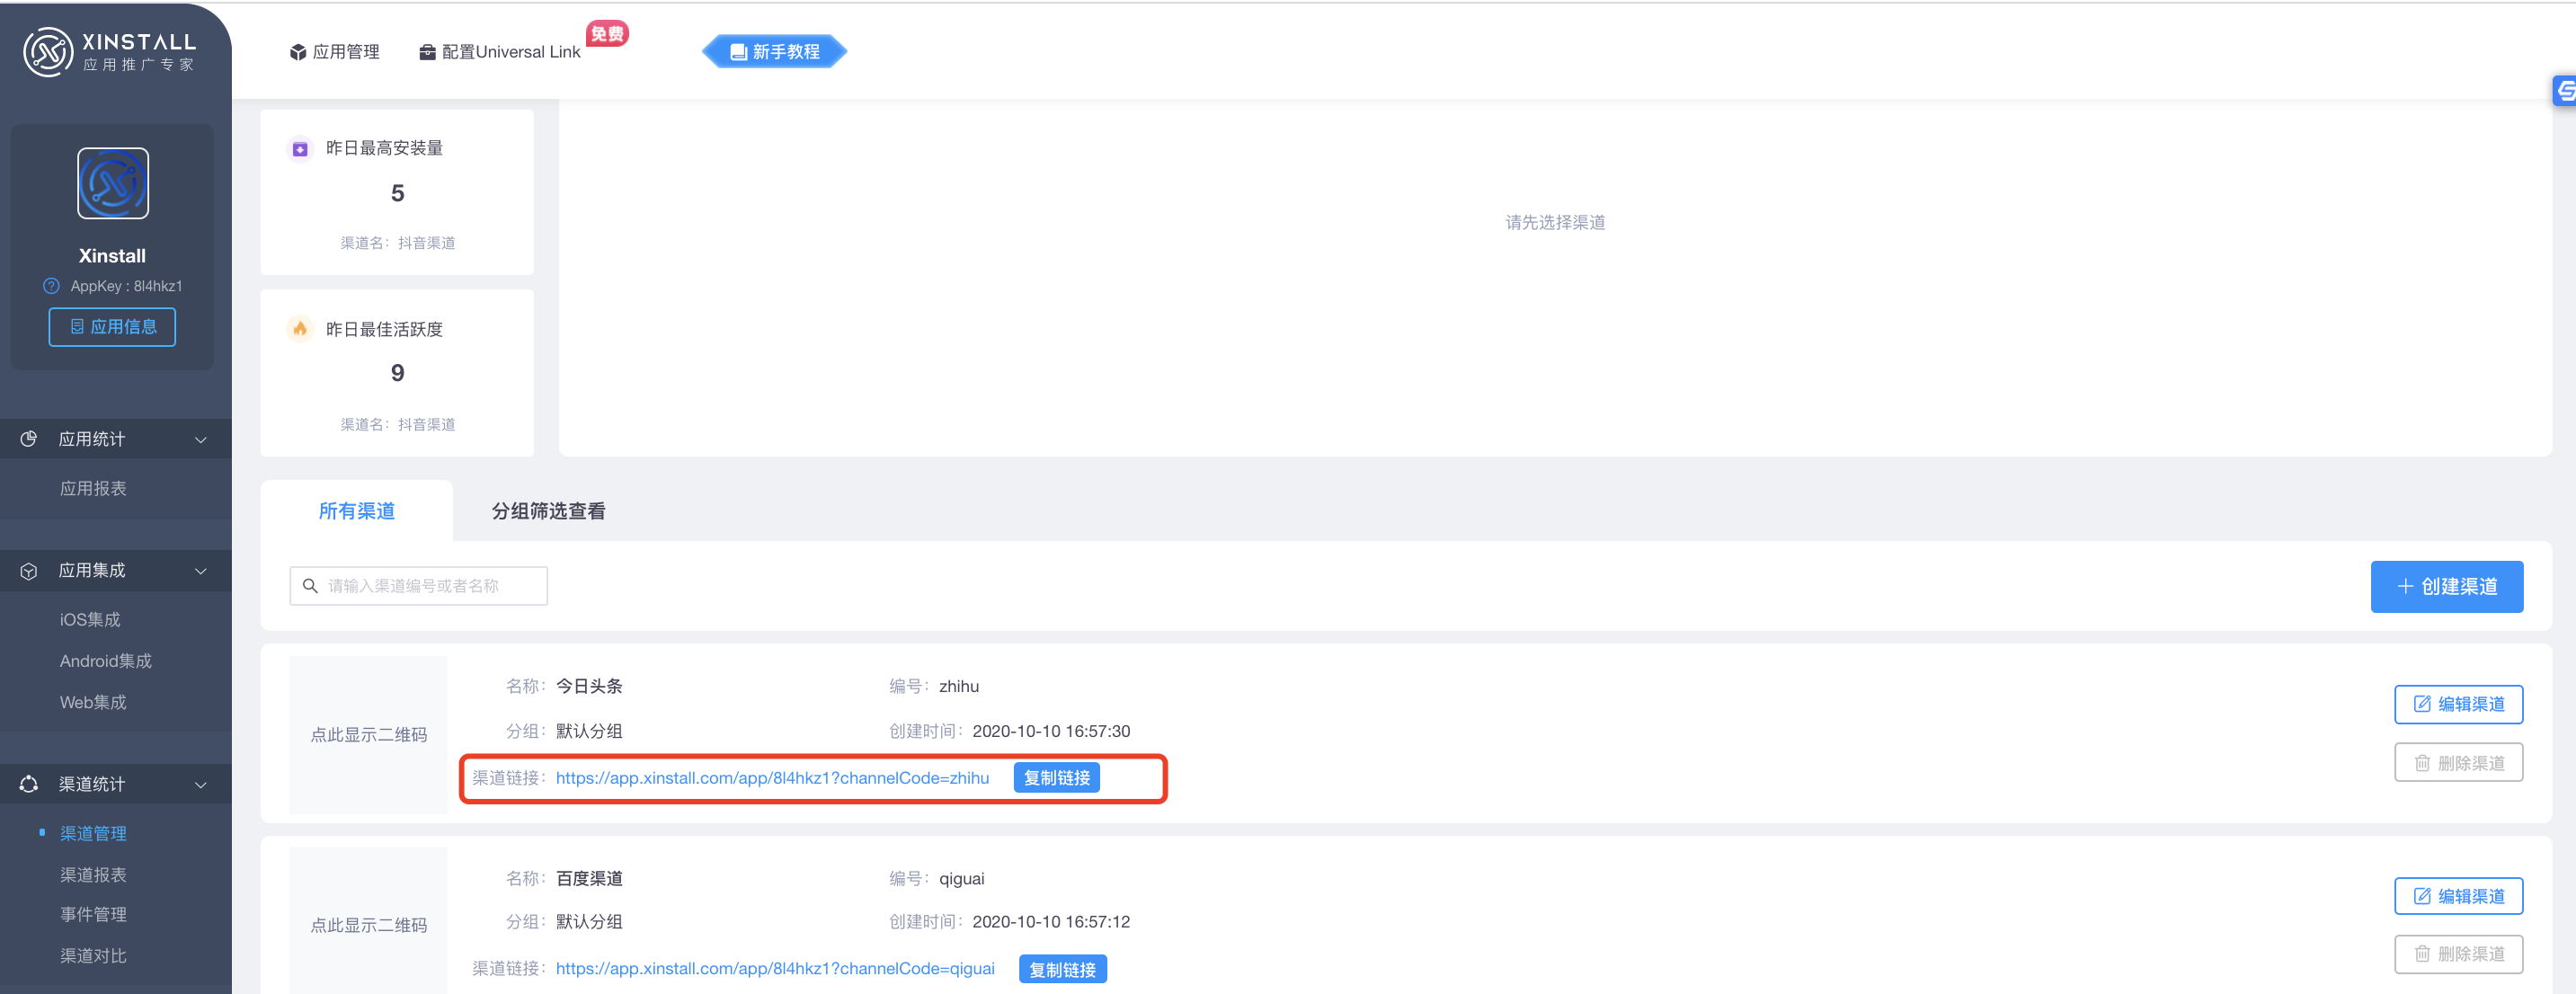Viewport: 2576px width, 994px height.
Task: Click the 应用集成 cube icon
Action: 29,571
